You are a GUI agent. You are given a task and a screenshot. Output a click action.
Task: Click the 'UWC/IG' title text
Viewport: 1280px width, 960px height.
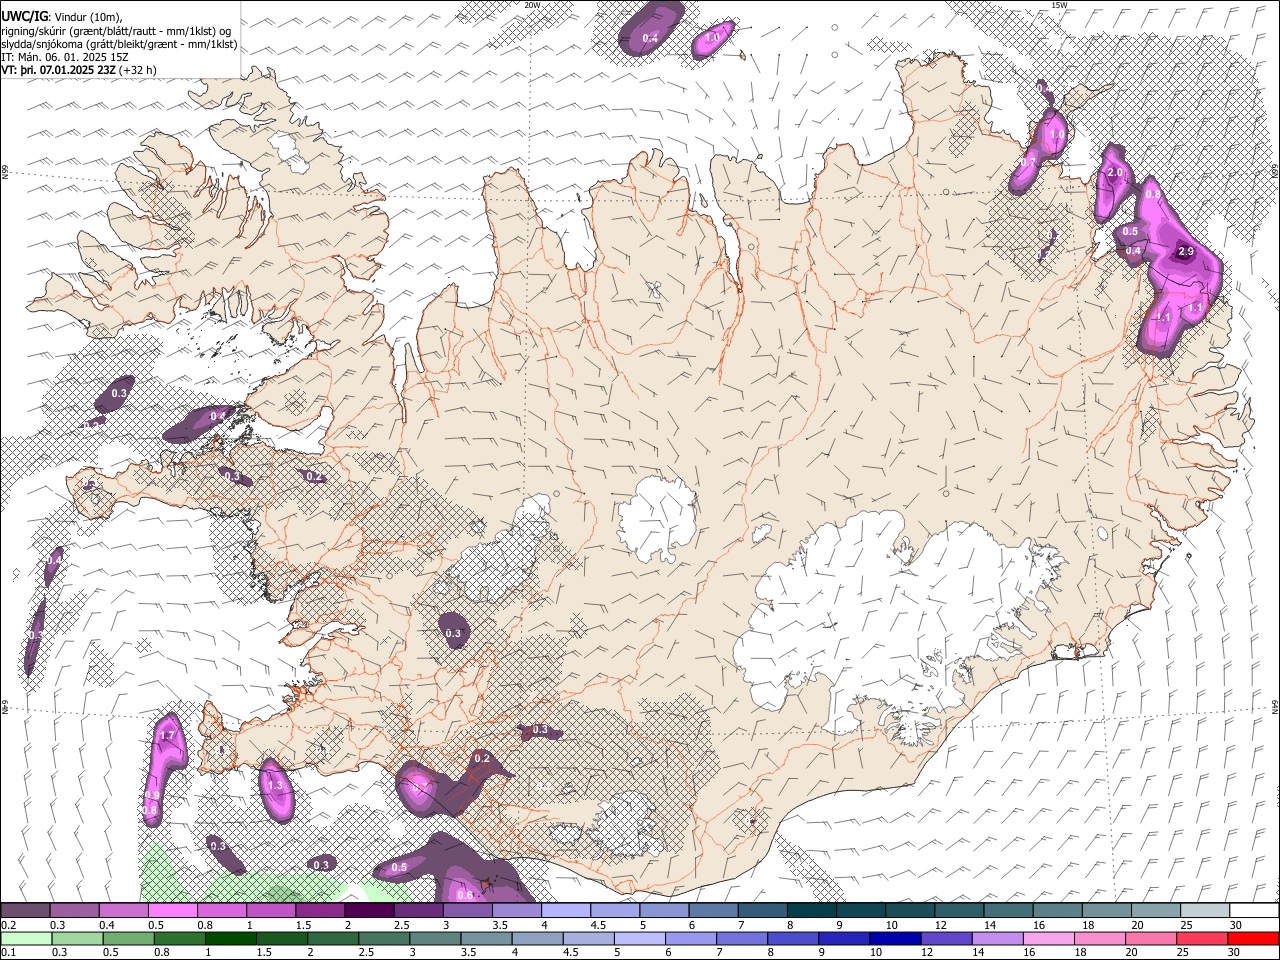23,17
